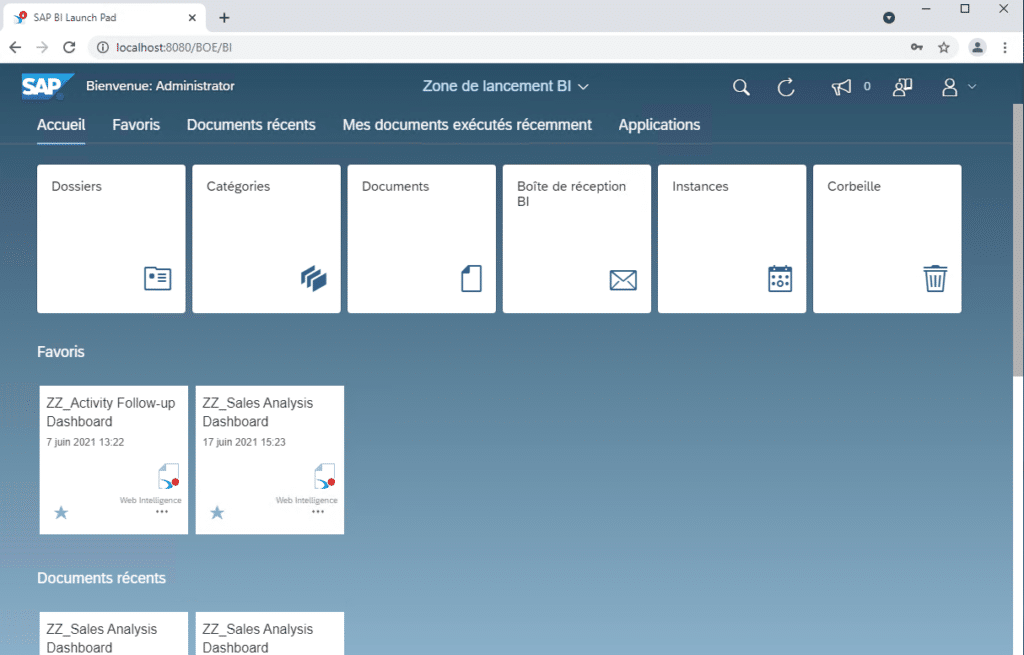Click the refresh icon in SAP header
1024x655 pixels.
pyautogui.click(x=786, y=87)
